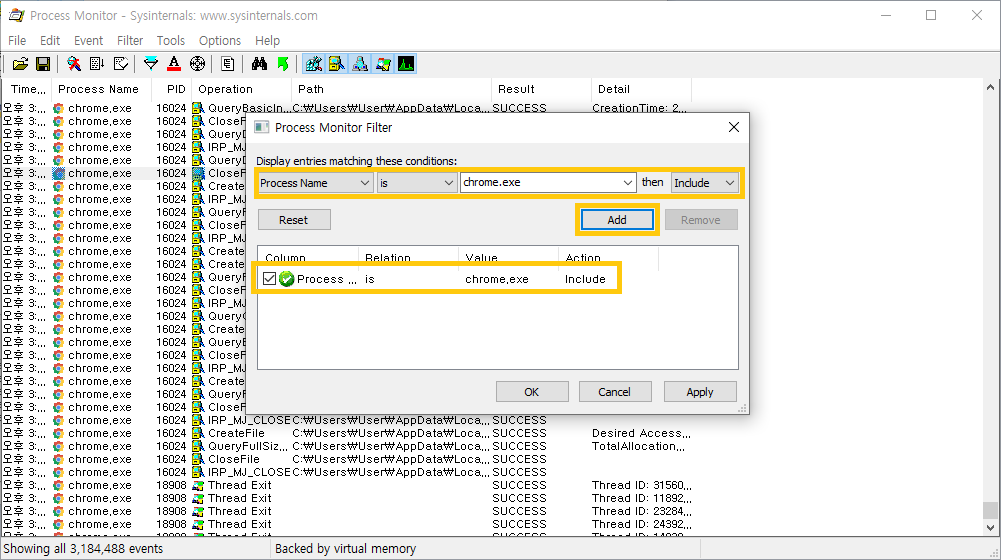Open the Event menu
This screenshot has width=1001, height=560.
click(x=88, y=40)
